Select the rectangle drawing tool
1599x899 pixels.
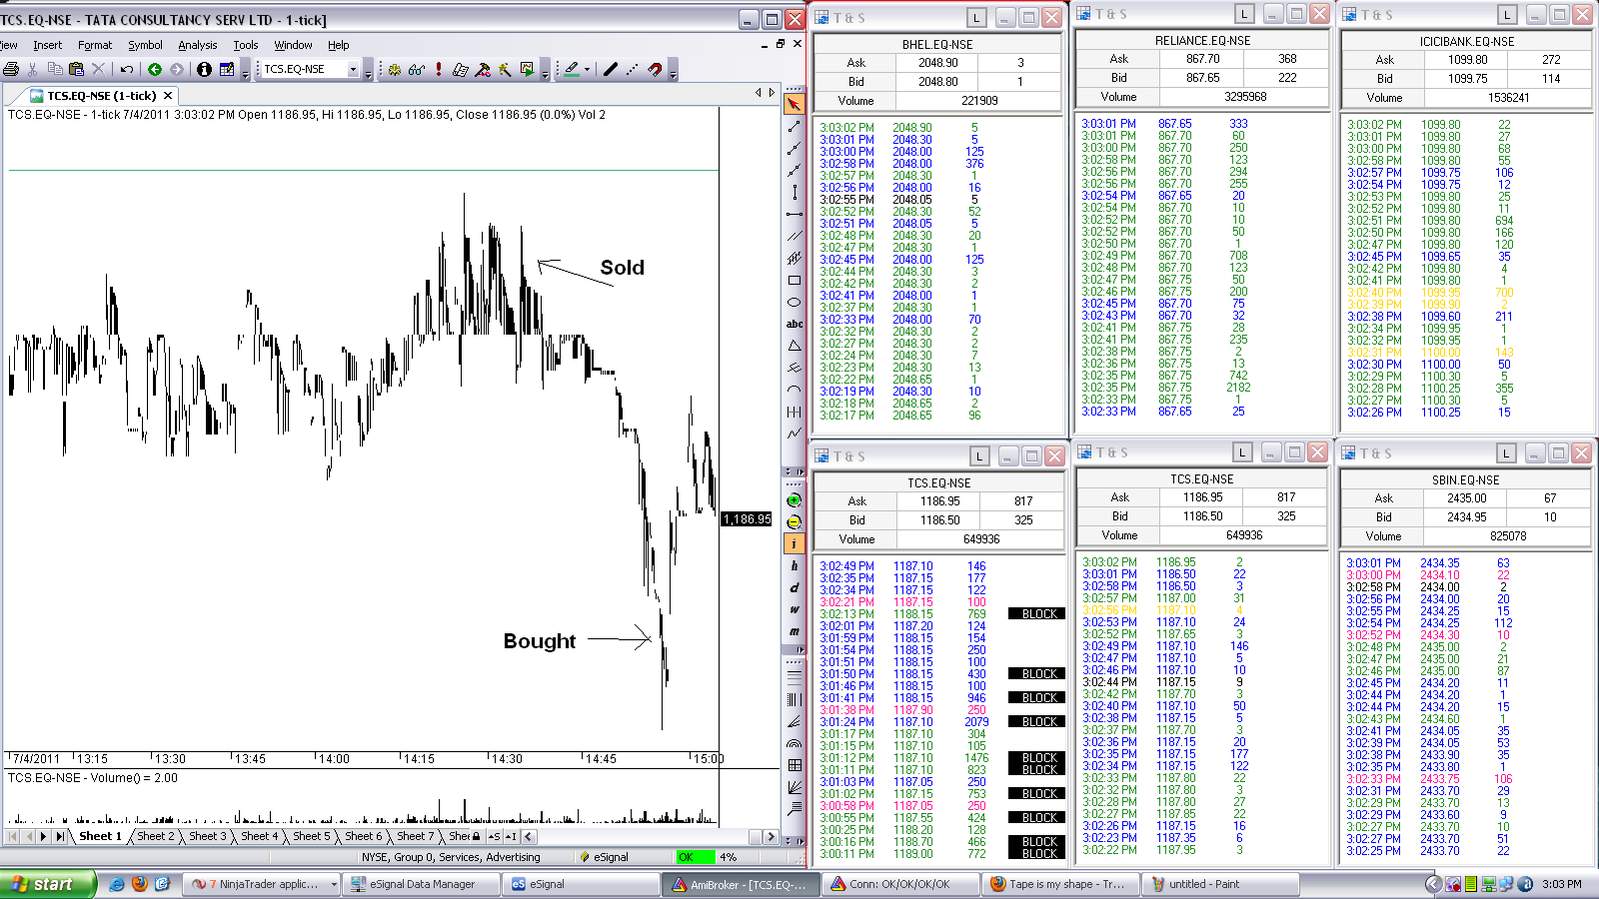tap(794, 280)
